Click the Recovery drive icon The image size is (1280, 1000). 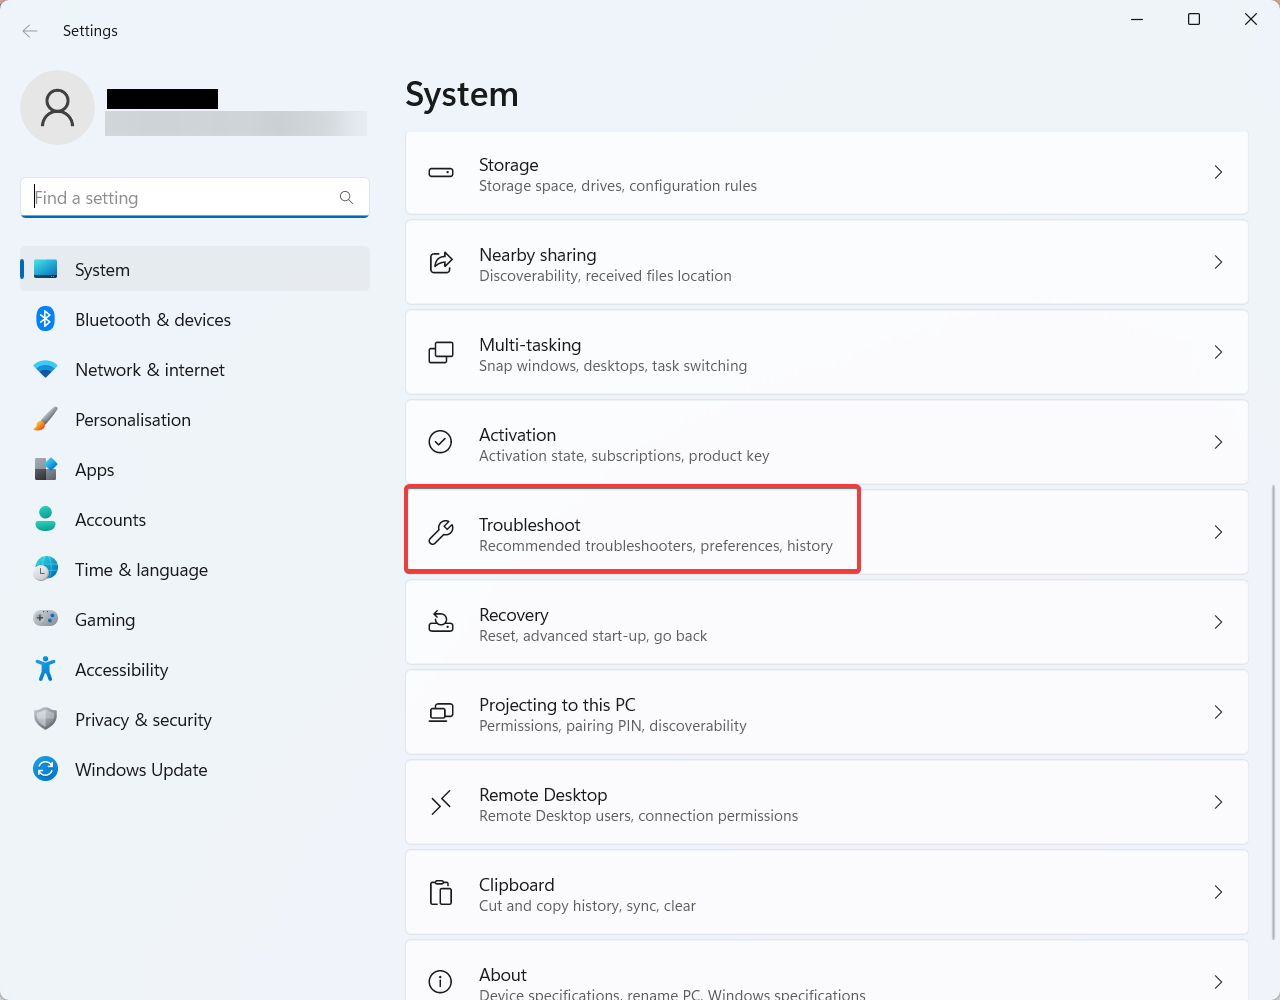tap(441, 622)
